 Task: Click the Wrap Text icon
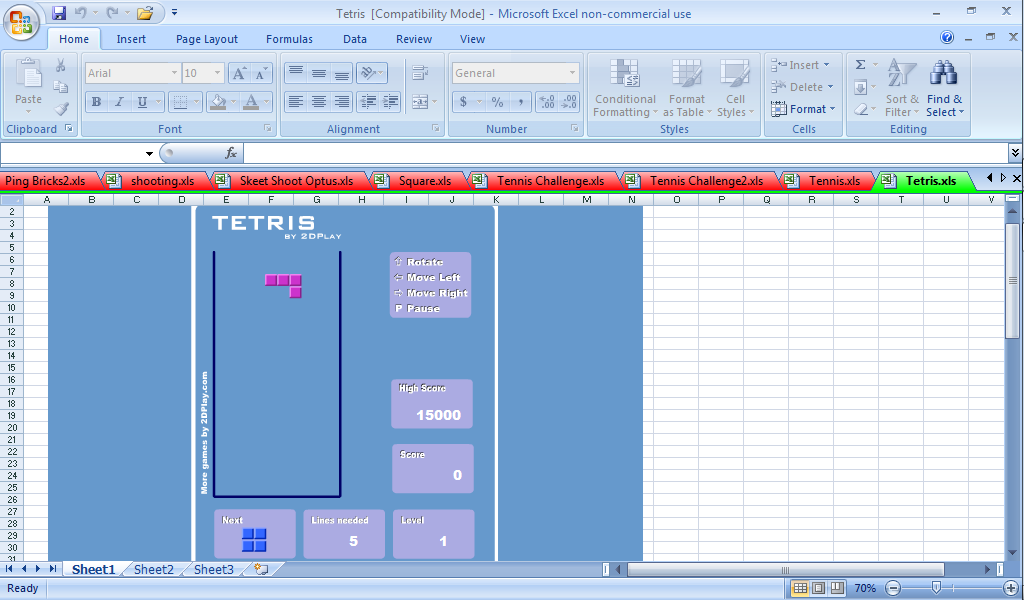click(x=420, y=72)
